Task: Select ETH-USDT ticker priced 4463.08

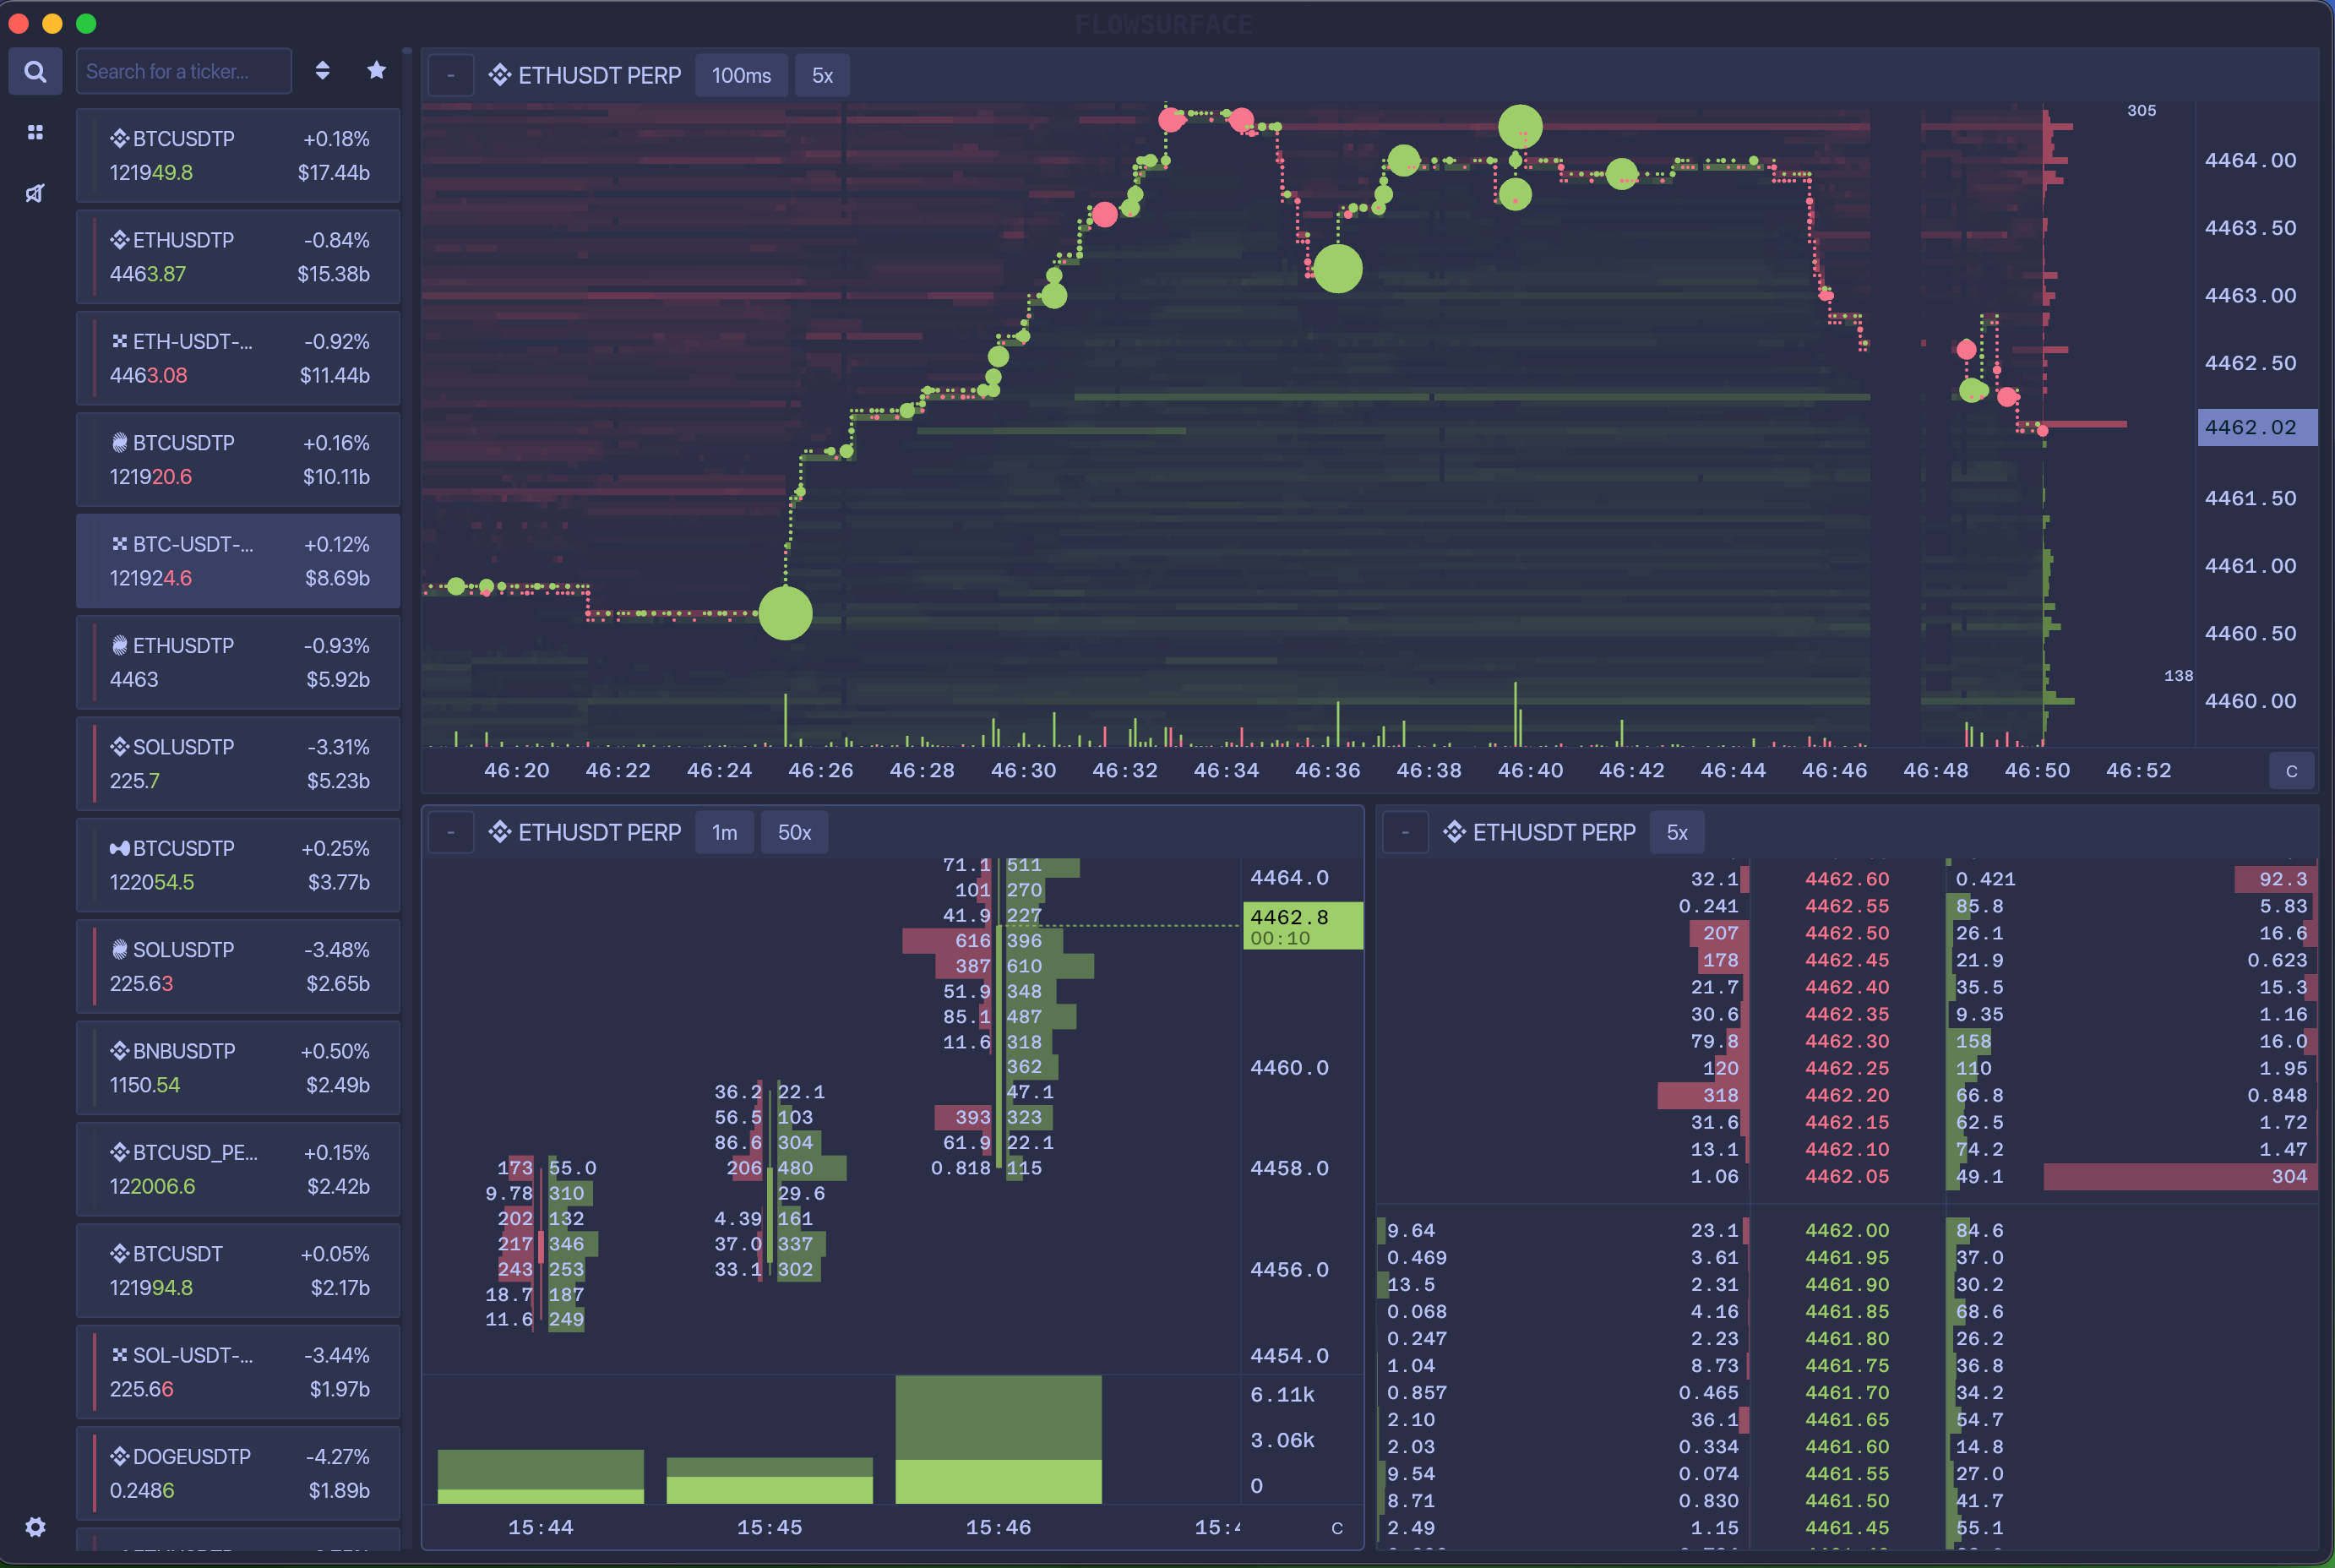Action: tap(238, 358)
